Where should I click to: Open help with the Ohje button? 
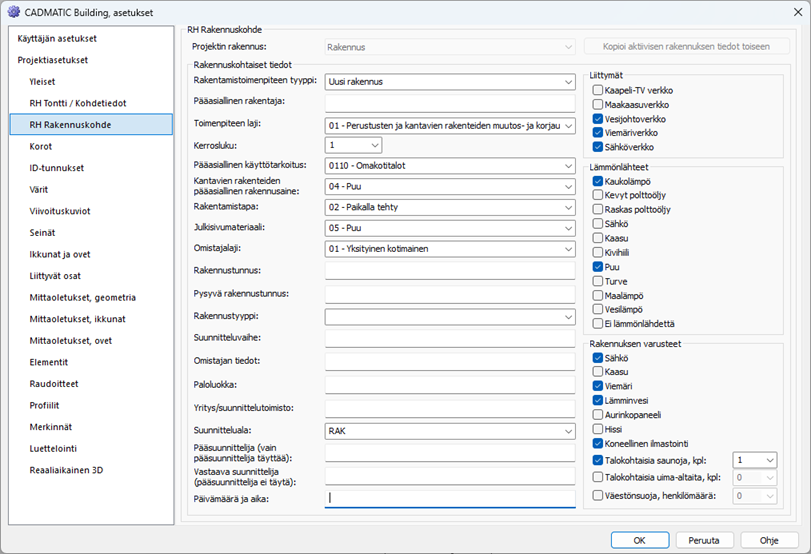point(768,540)
